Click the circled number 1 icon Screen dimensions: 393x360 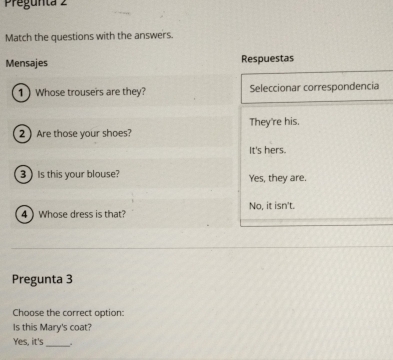[x=21, y=93]
